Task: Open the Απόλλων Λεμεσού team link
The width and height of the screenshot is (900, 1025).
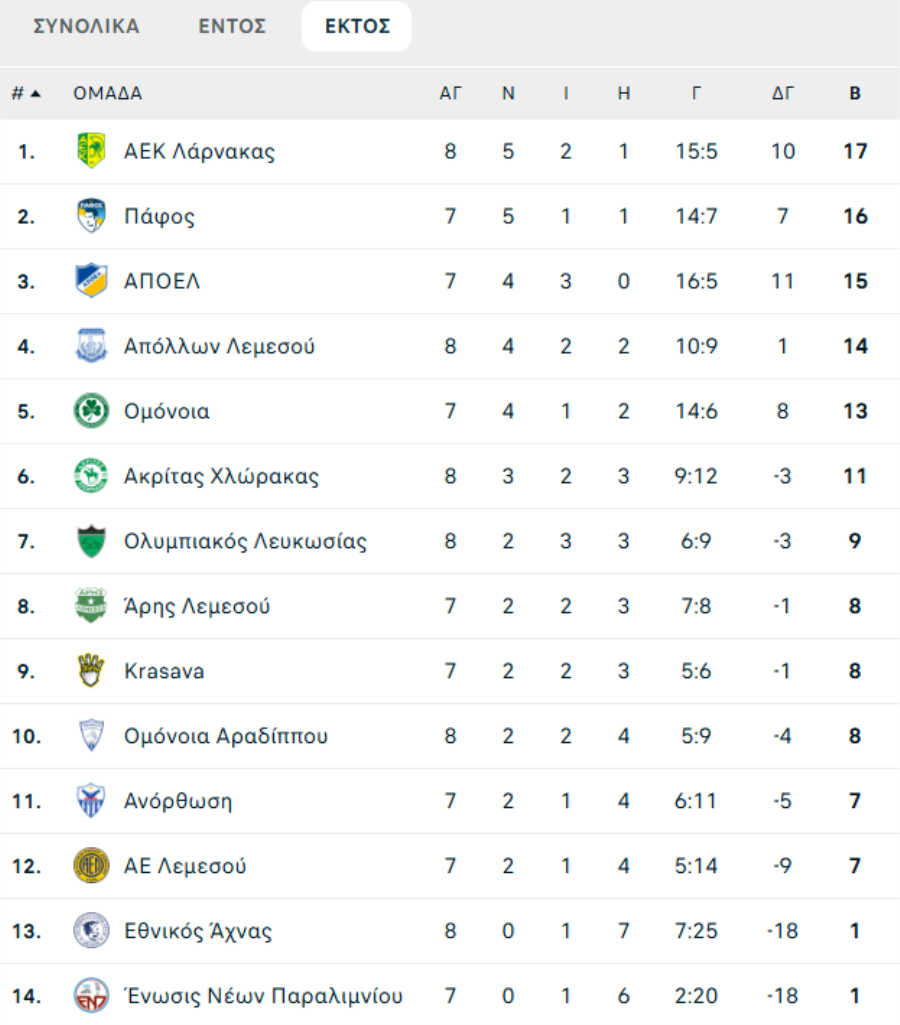Action: [219, 347]
